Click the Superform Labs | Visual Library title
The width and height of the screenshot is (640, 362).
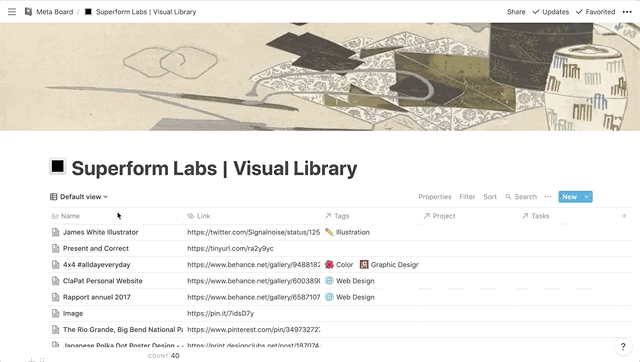click(x=214, y=168)
